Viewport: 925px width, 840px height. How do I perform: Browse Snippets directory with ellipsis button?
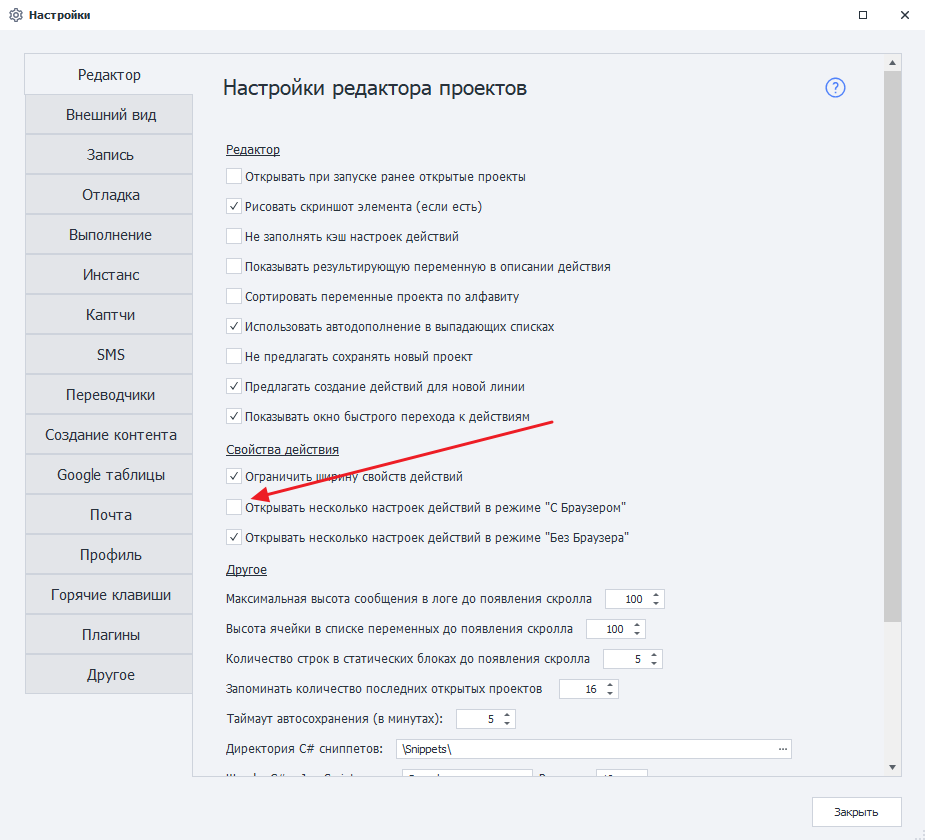tap(782, 749)
